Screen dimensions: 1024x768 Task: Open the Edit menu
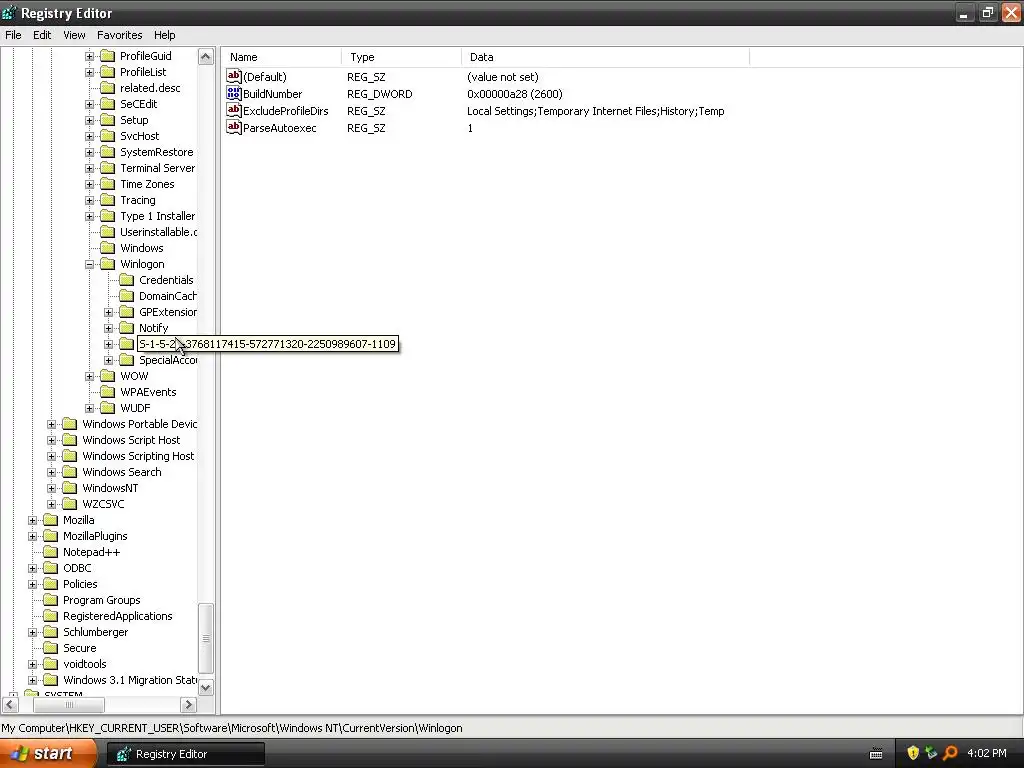point(42,35)
